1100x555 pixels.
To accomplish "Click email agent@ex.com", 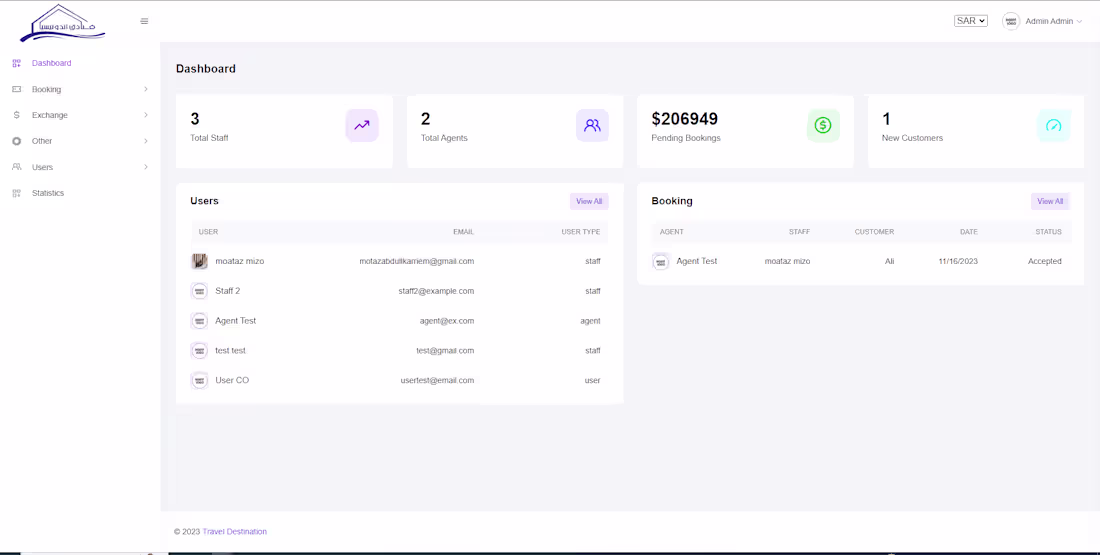I will [447, 321].
